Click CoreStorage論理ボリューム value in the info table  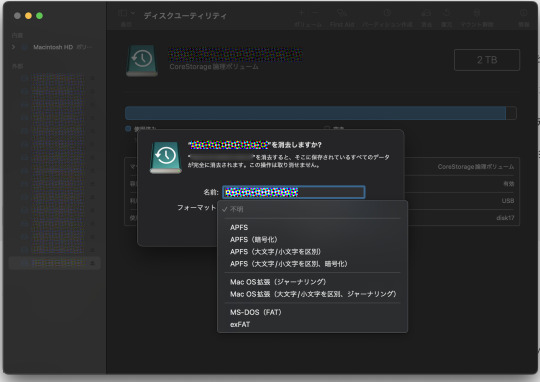(x=476, y=167)
